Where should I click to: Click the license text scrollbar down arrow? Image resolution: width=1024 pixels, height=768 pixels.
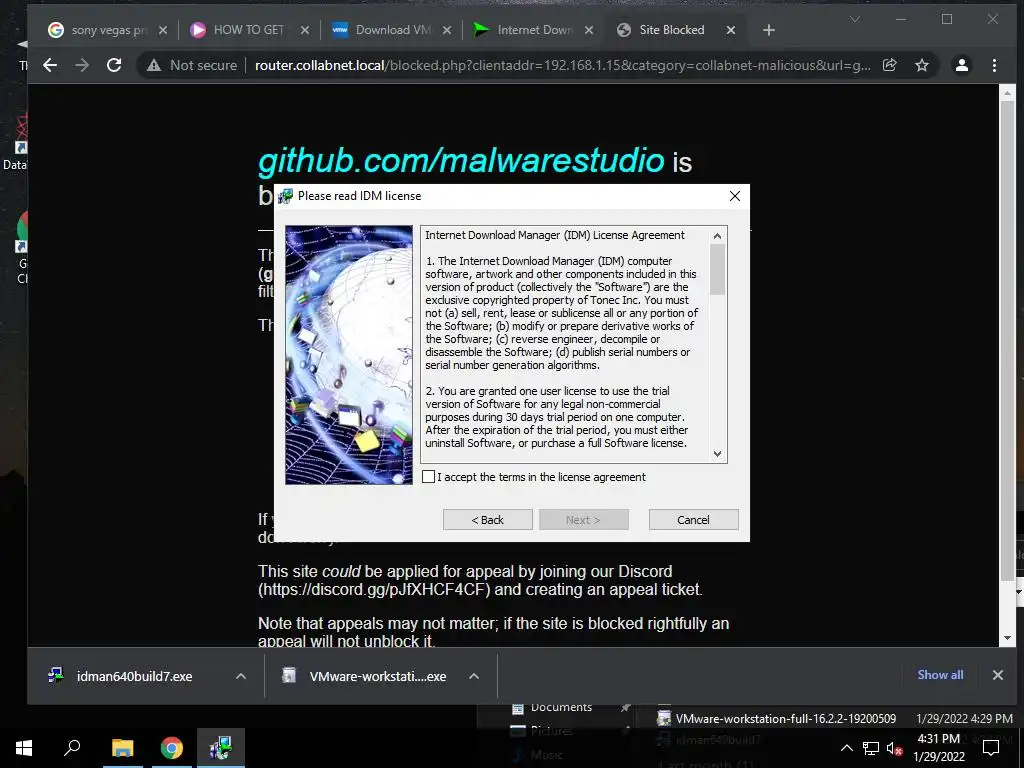(x=718, y=454)
